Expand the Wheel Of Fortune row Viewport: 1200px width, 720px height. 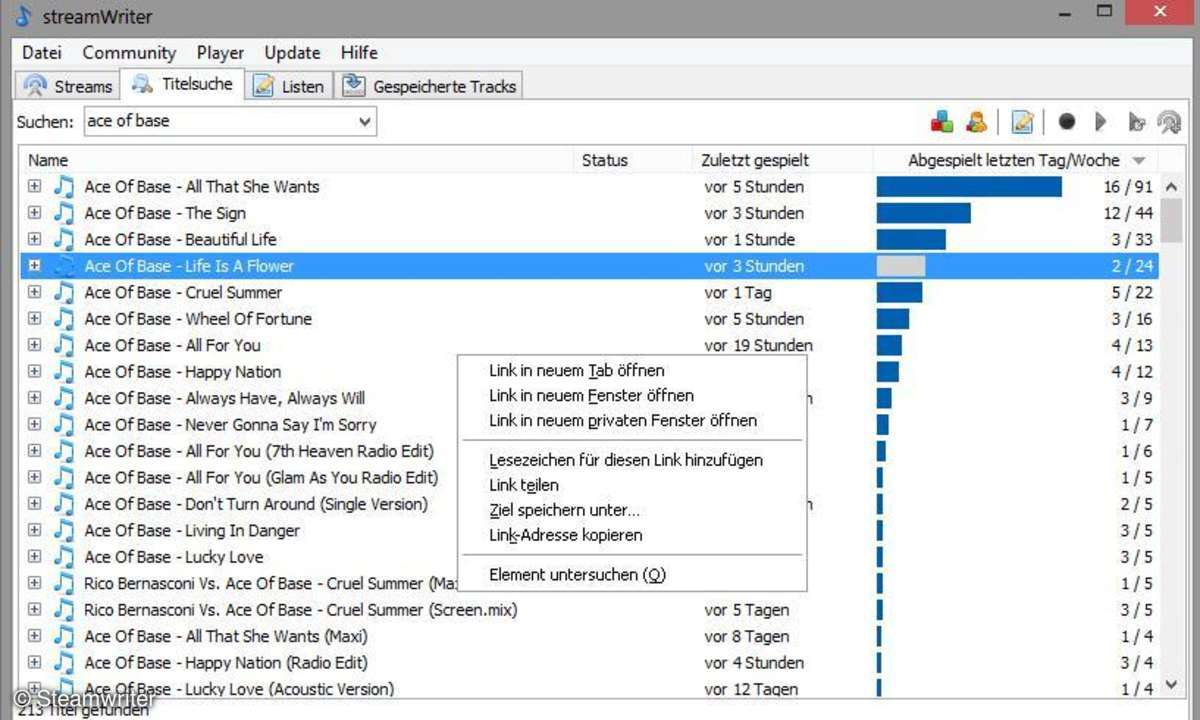tap(34, 319)
